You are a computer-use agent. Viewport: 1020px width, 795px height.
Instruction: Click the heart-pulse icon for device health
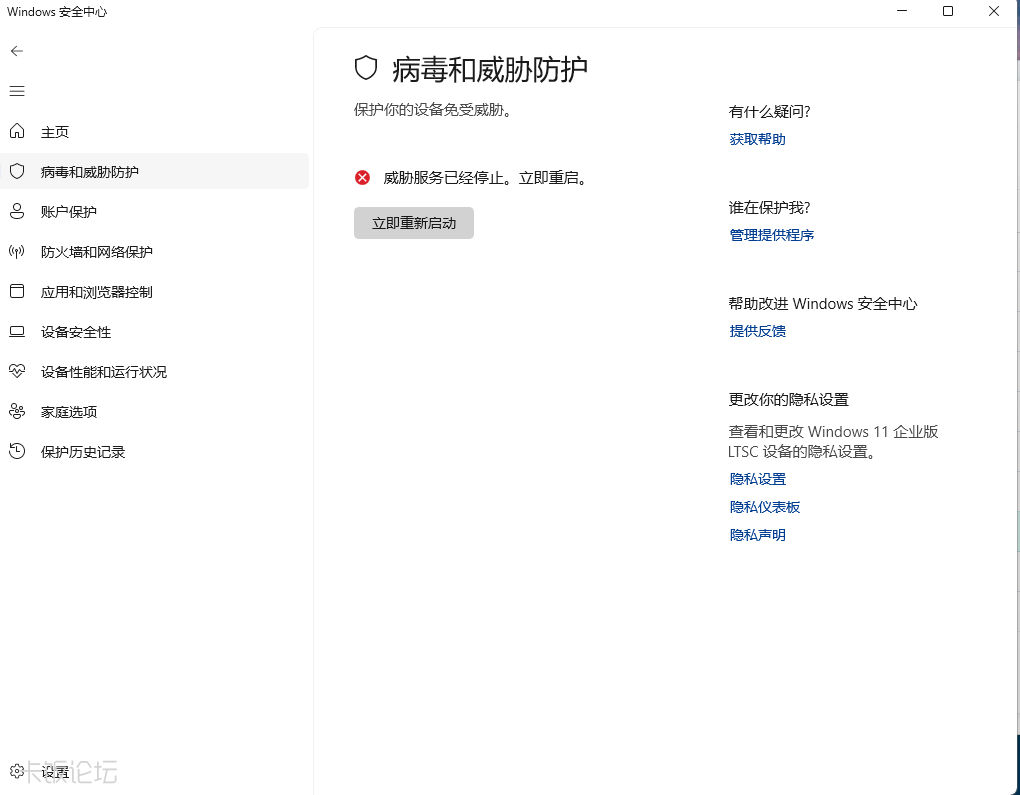[17, 371]
